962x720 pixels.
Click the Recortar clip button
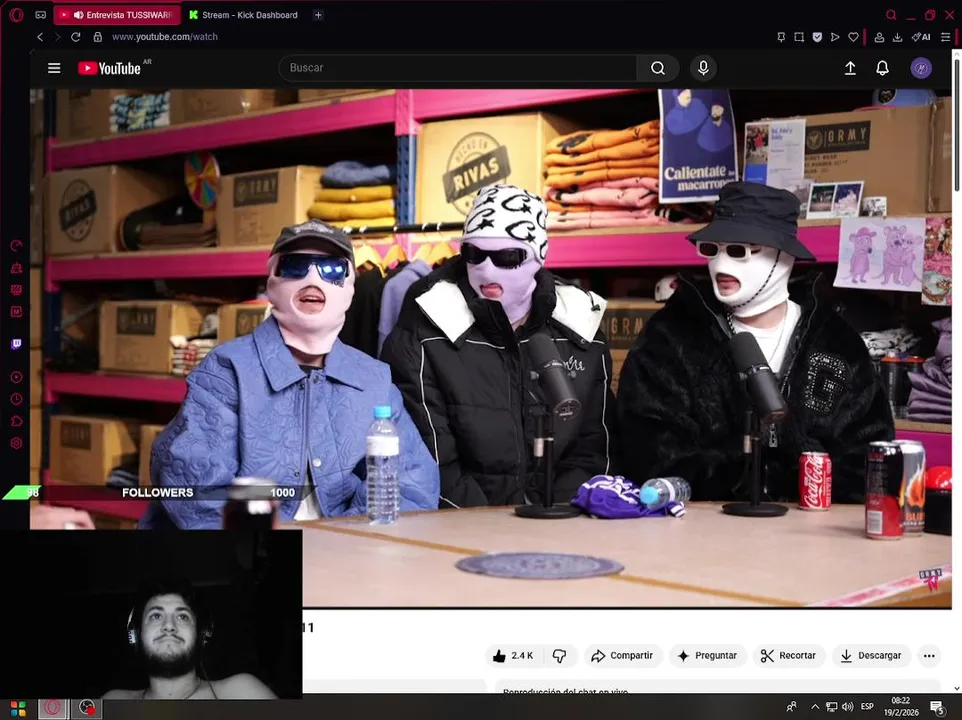tap(788, 656)
